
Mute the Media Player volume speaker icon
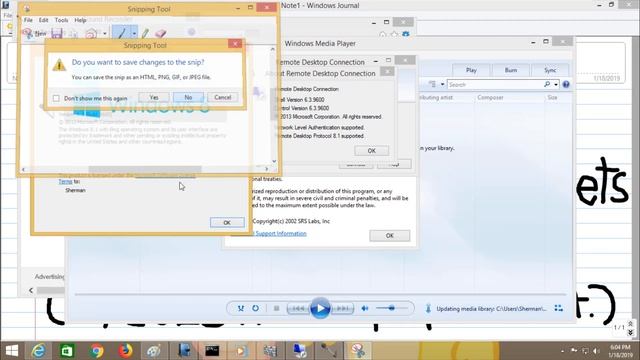[x=365, y=308]
